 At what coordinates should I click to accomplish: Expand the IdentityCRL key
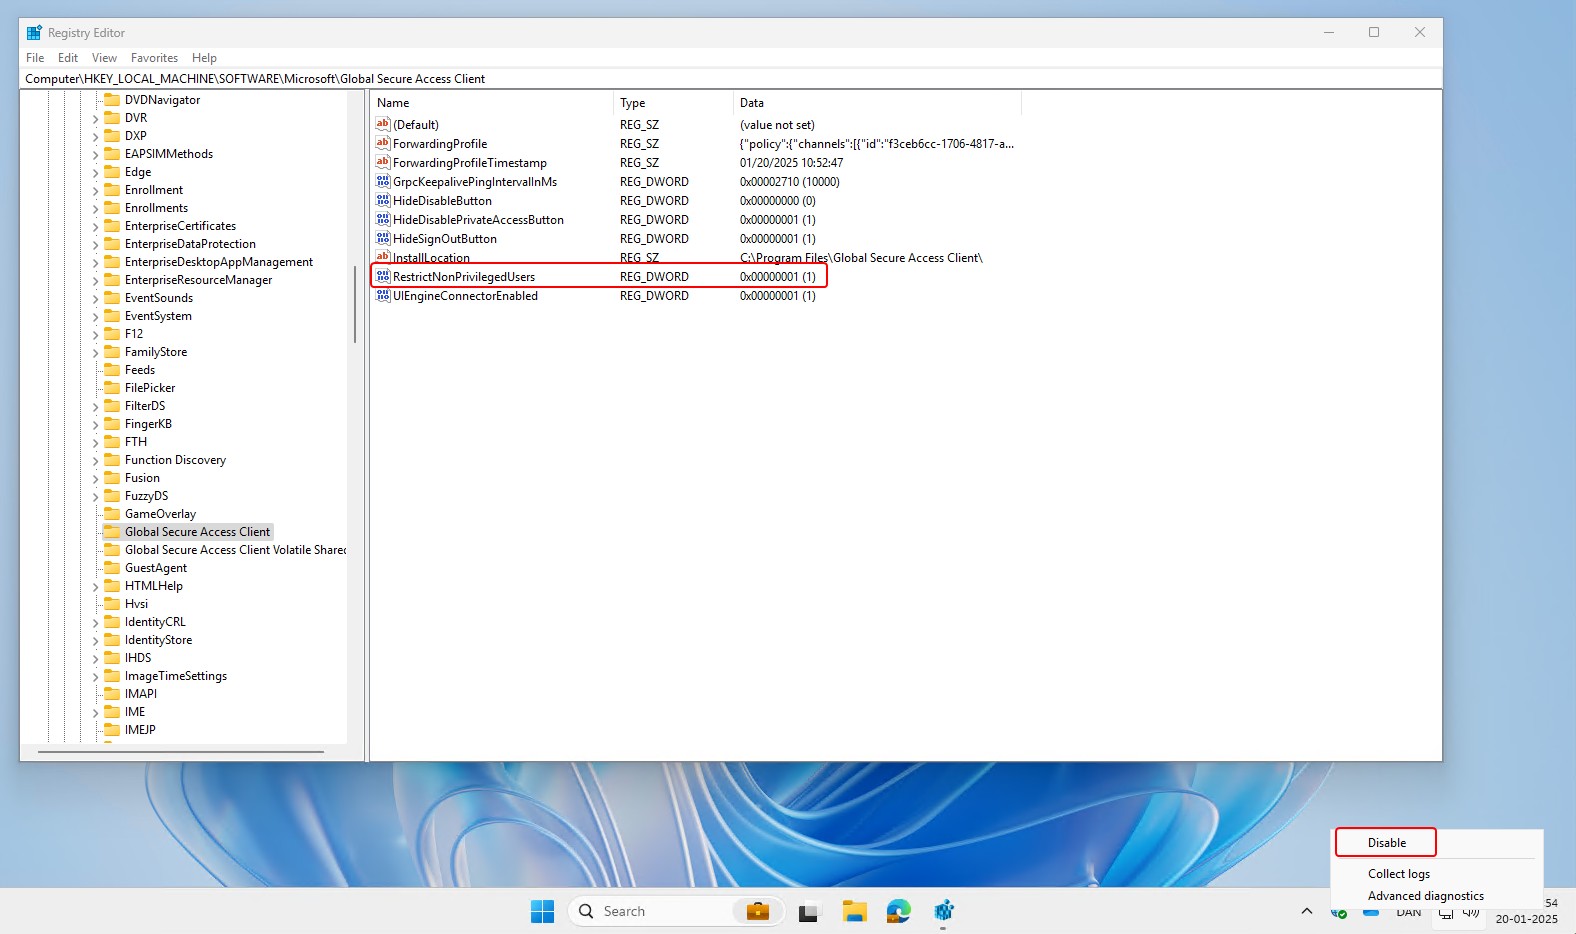[x=96, y=622]
